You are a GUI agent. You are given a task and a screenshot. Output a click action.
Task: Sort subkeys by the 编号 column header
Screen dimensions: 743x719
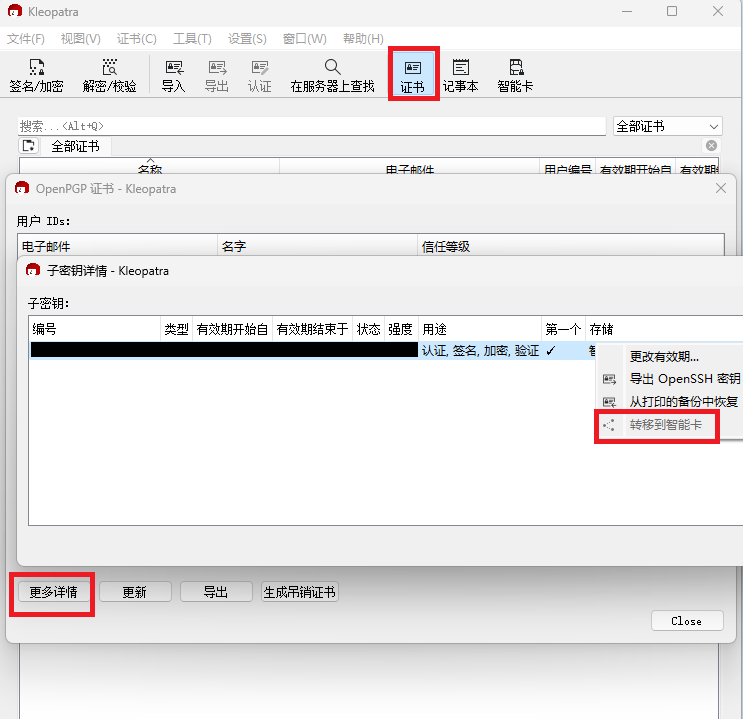point(94,329)
